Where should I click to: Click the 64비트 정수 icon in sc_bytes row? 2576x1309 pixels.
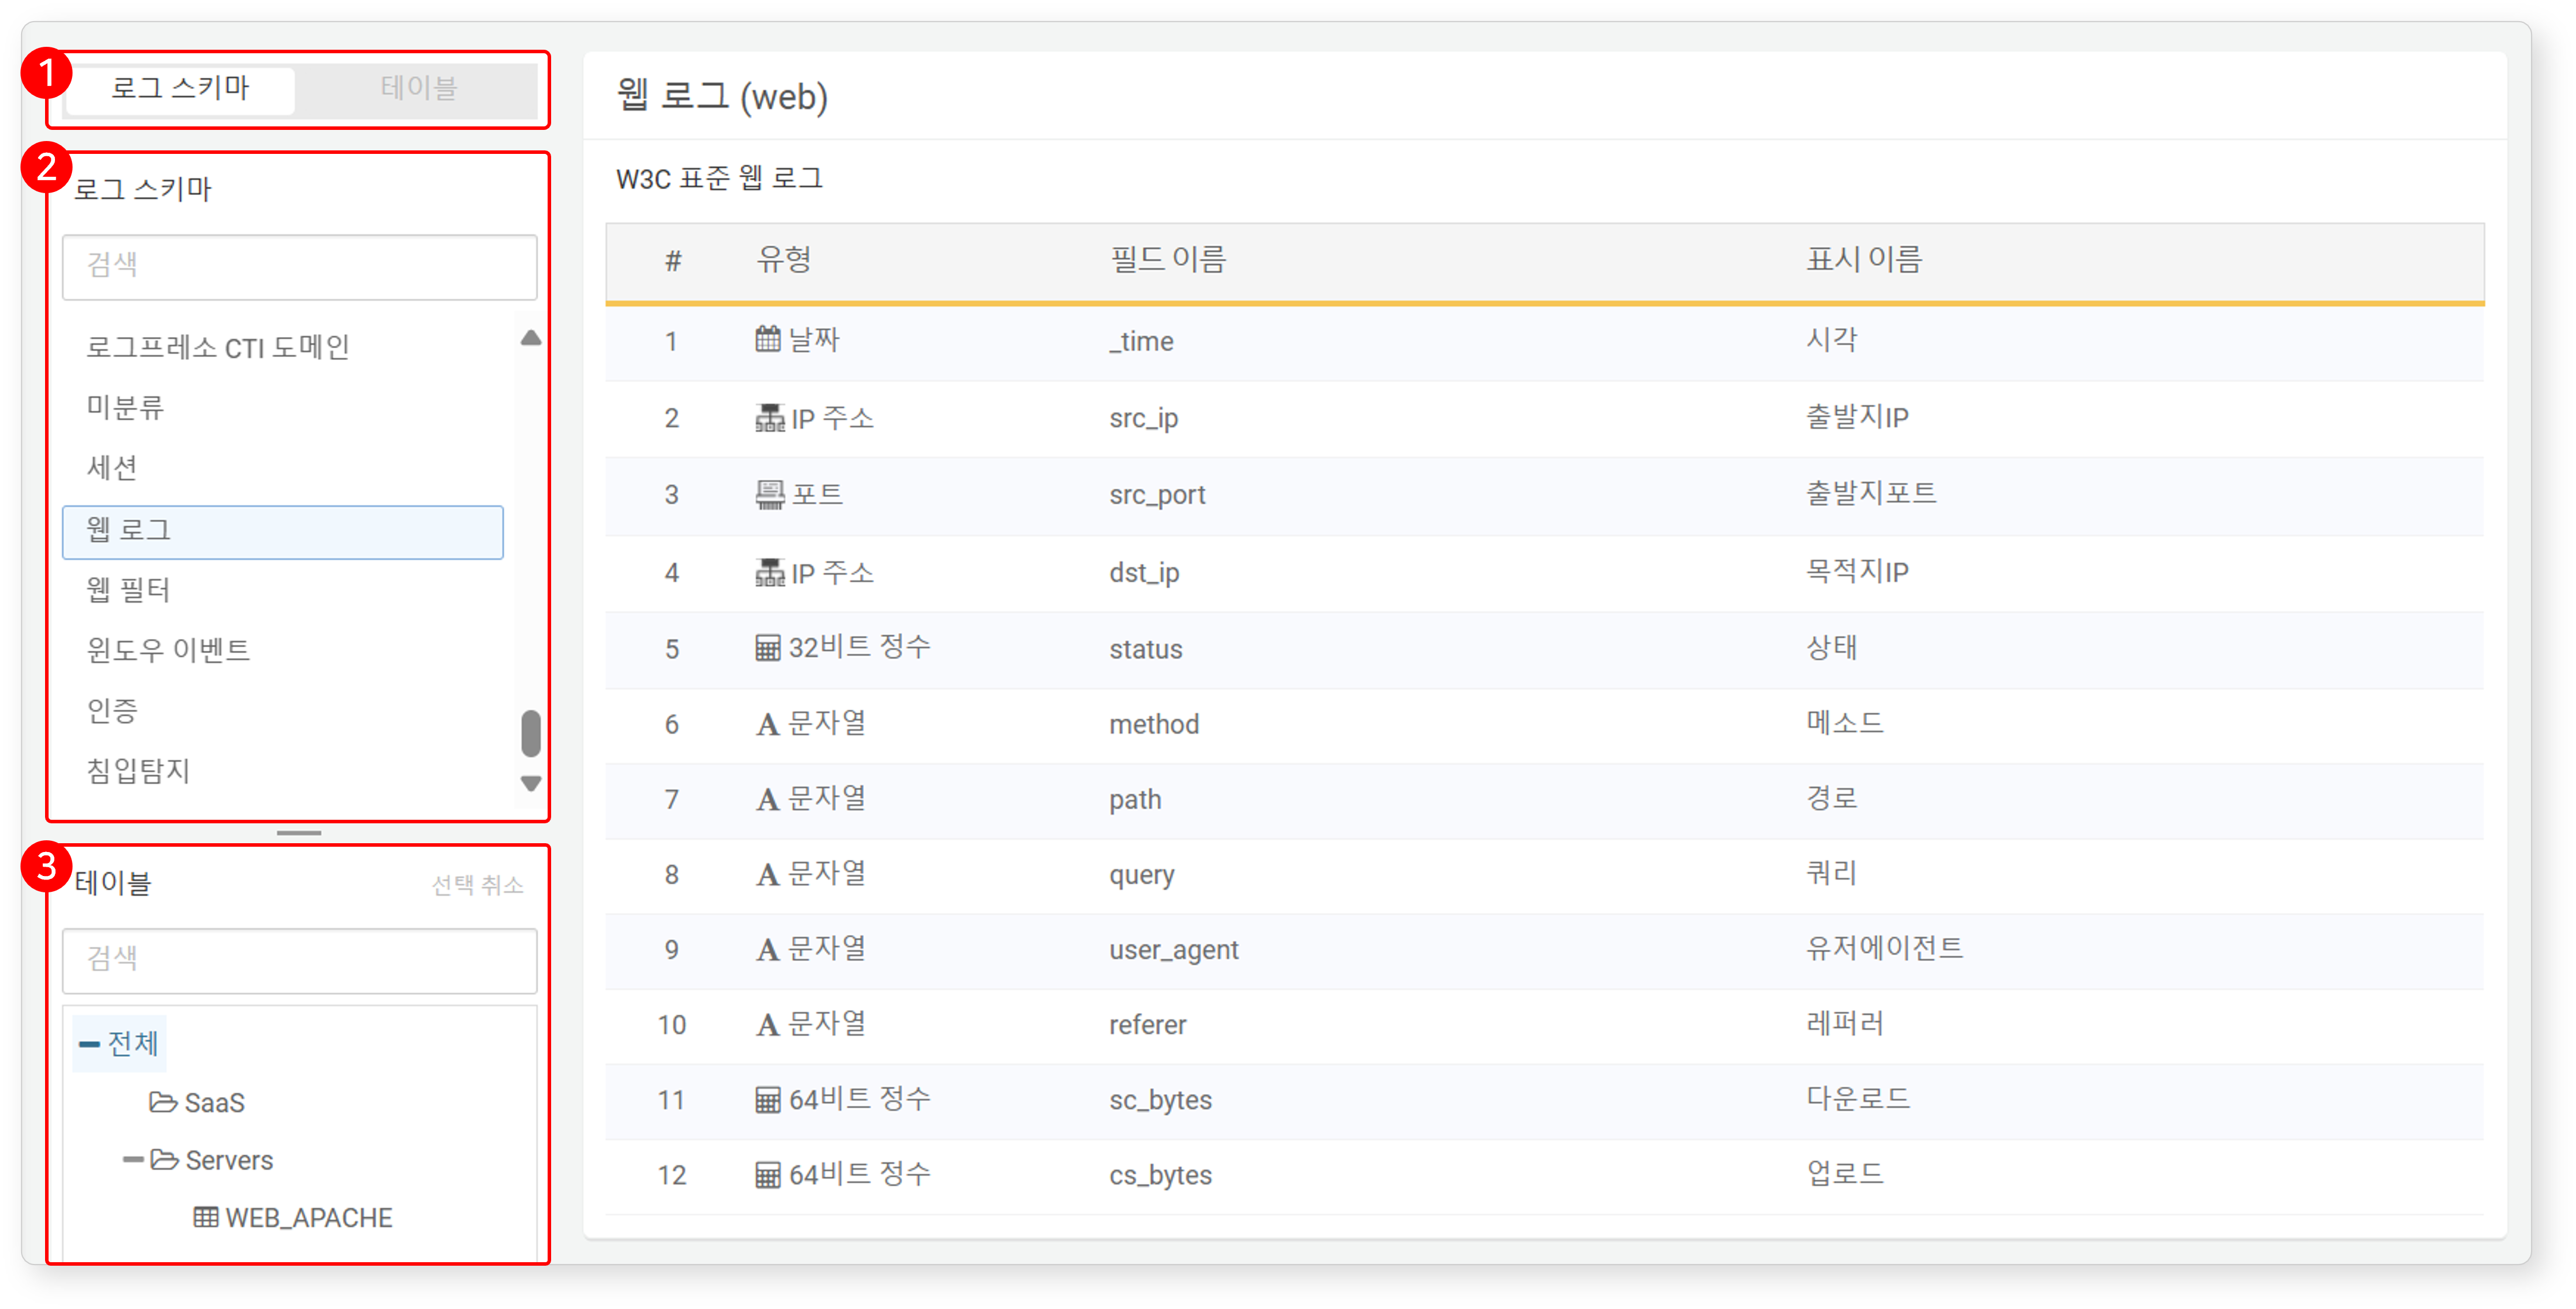(767, 1100)
